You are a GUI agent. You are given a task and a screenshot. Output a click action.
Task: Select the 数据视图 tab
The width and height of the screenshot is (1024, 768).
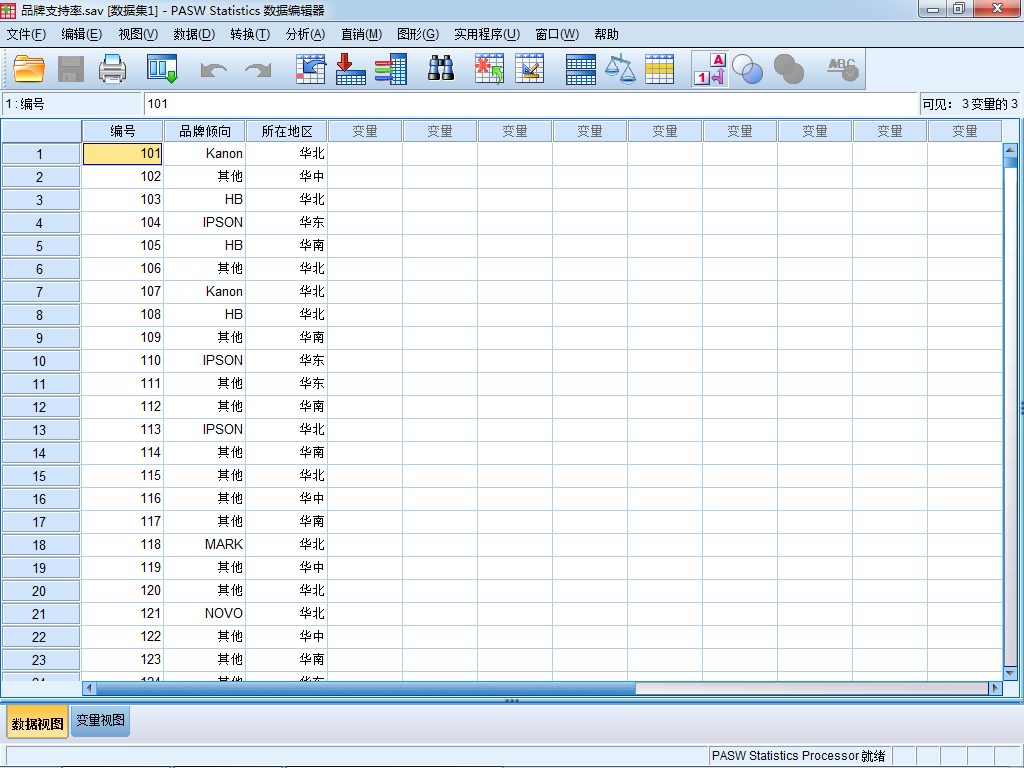(38, 722)
